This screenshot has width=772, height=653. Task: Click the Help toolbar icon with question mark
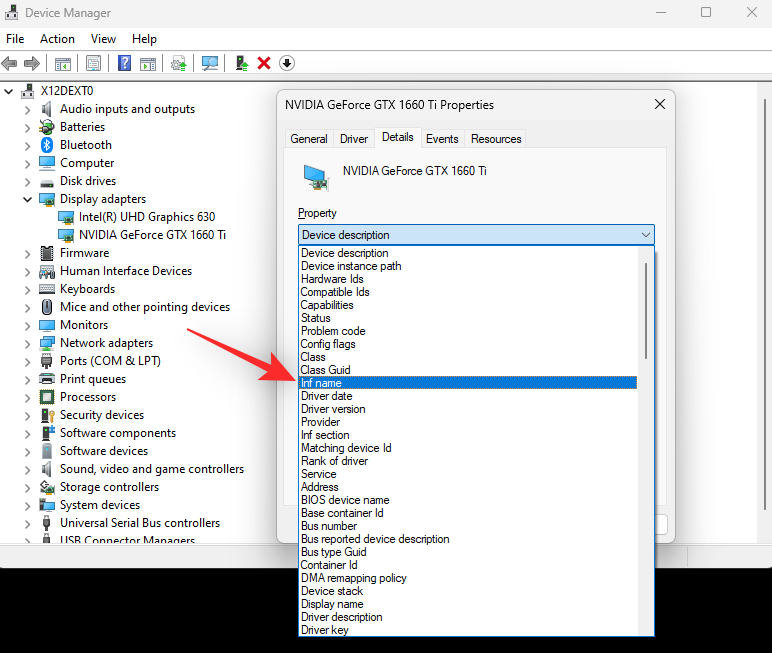point(124,63)
